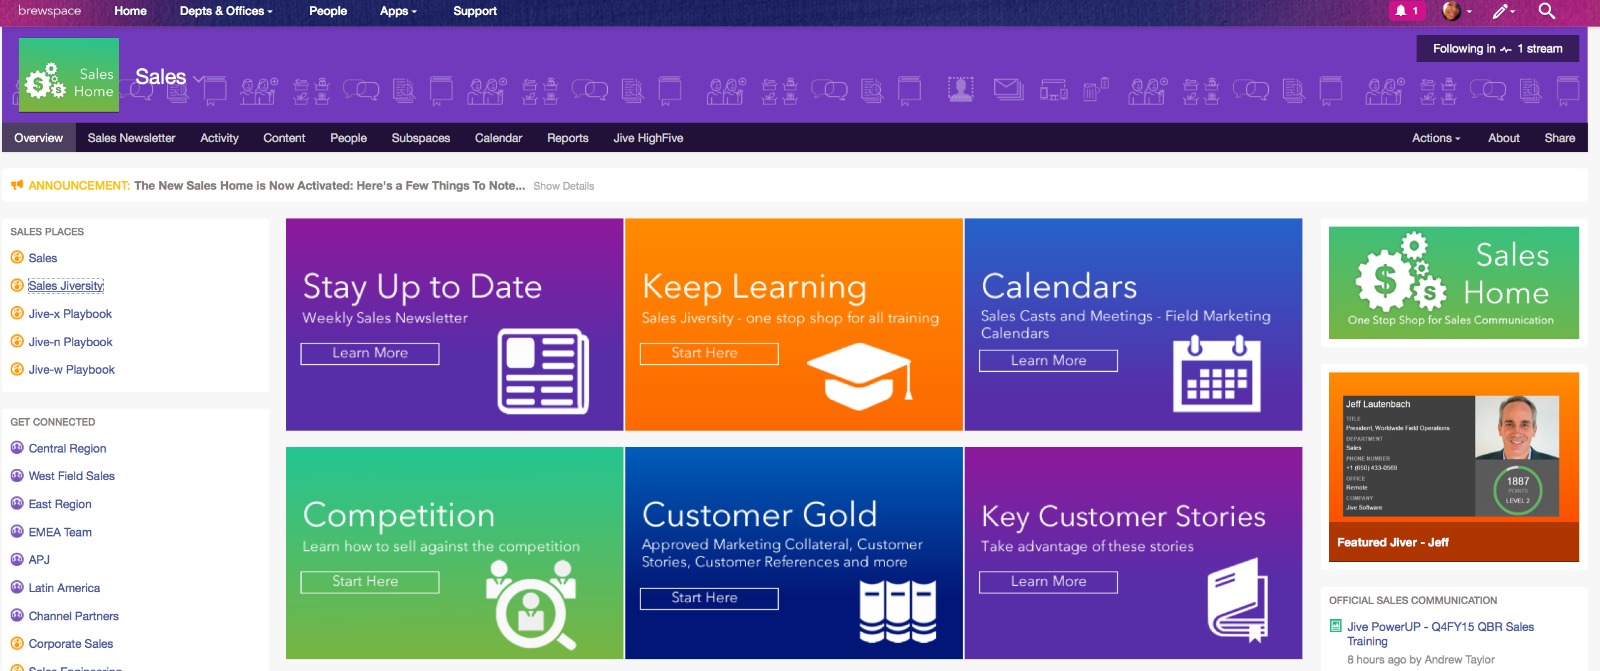Expand the Actions dropdown menu
Image resolution: width=1600 pixels, height=671 pixels.
tap(1435, 138)
